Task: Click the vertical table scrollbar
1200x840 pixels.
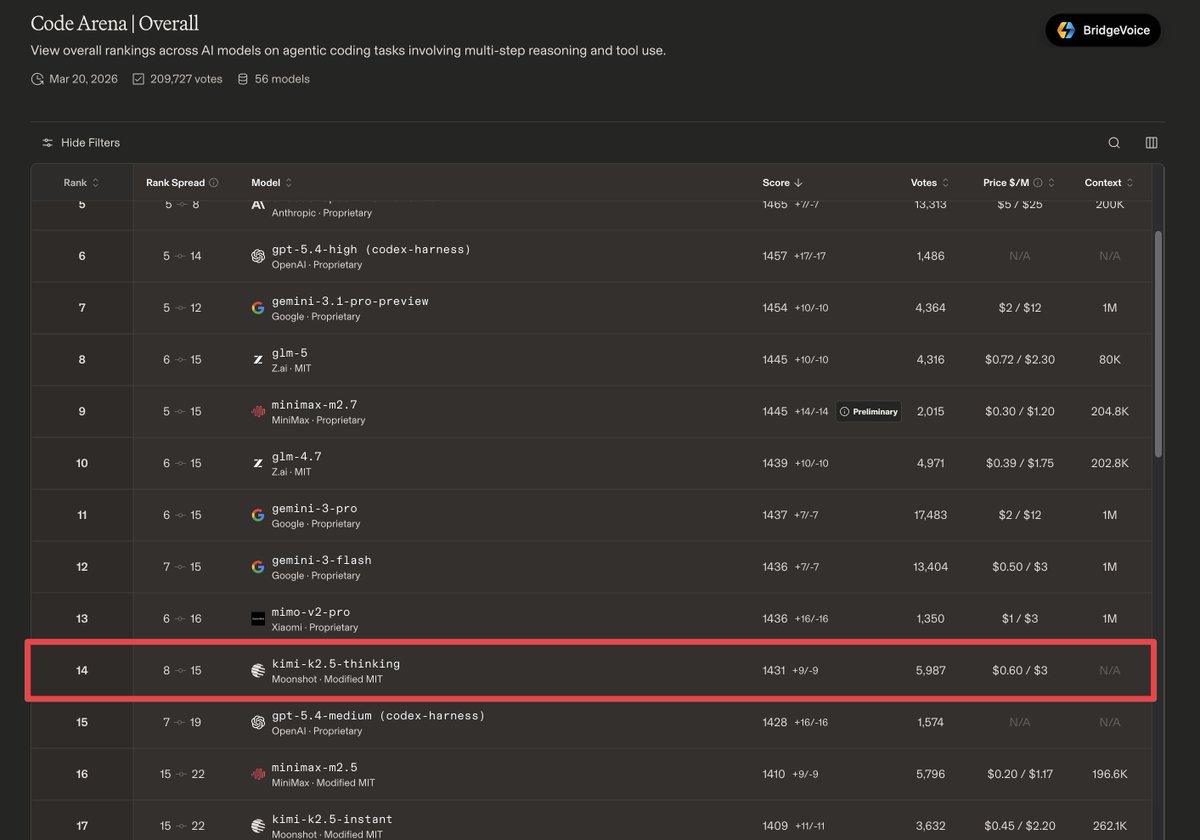Action: pyautogui.click(x=1158, y=345)
